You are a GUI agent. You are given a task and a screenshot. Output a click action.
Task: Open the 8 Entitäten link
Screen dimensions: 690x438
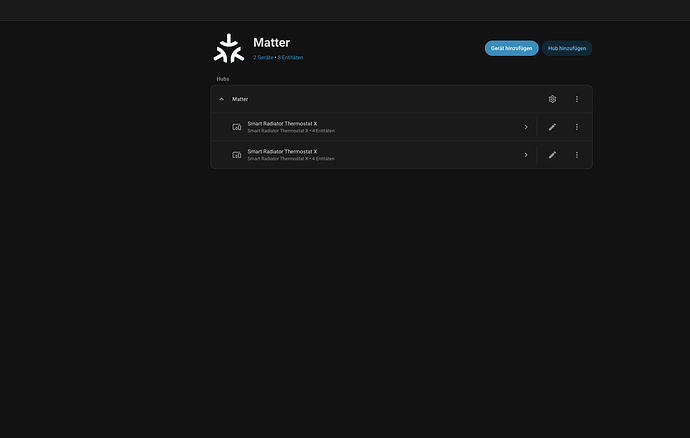pyautogui.click(x=290, y=58)
